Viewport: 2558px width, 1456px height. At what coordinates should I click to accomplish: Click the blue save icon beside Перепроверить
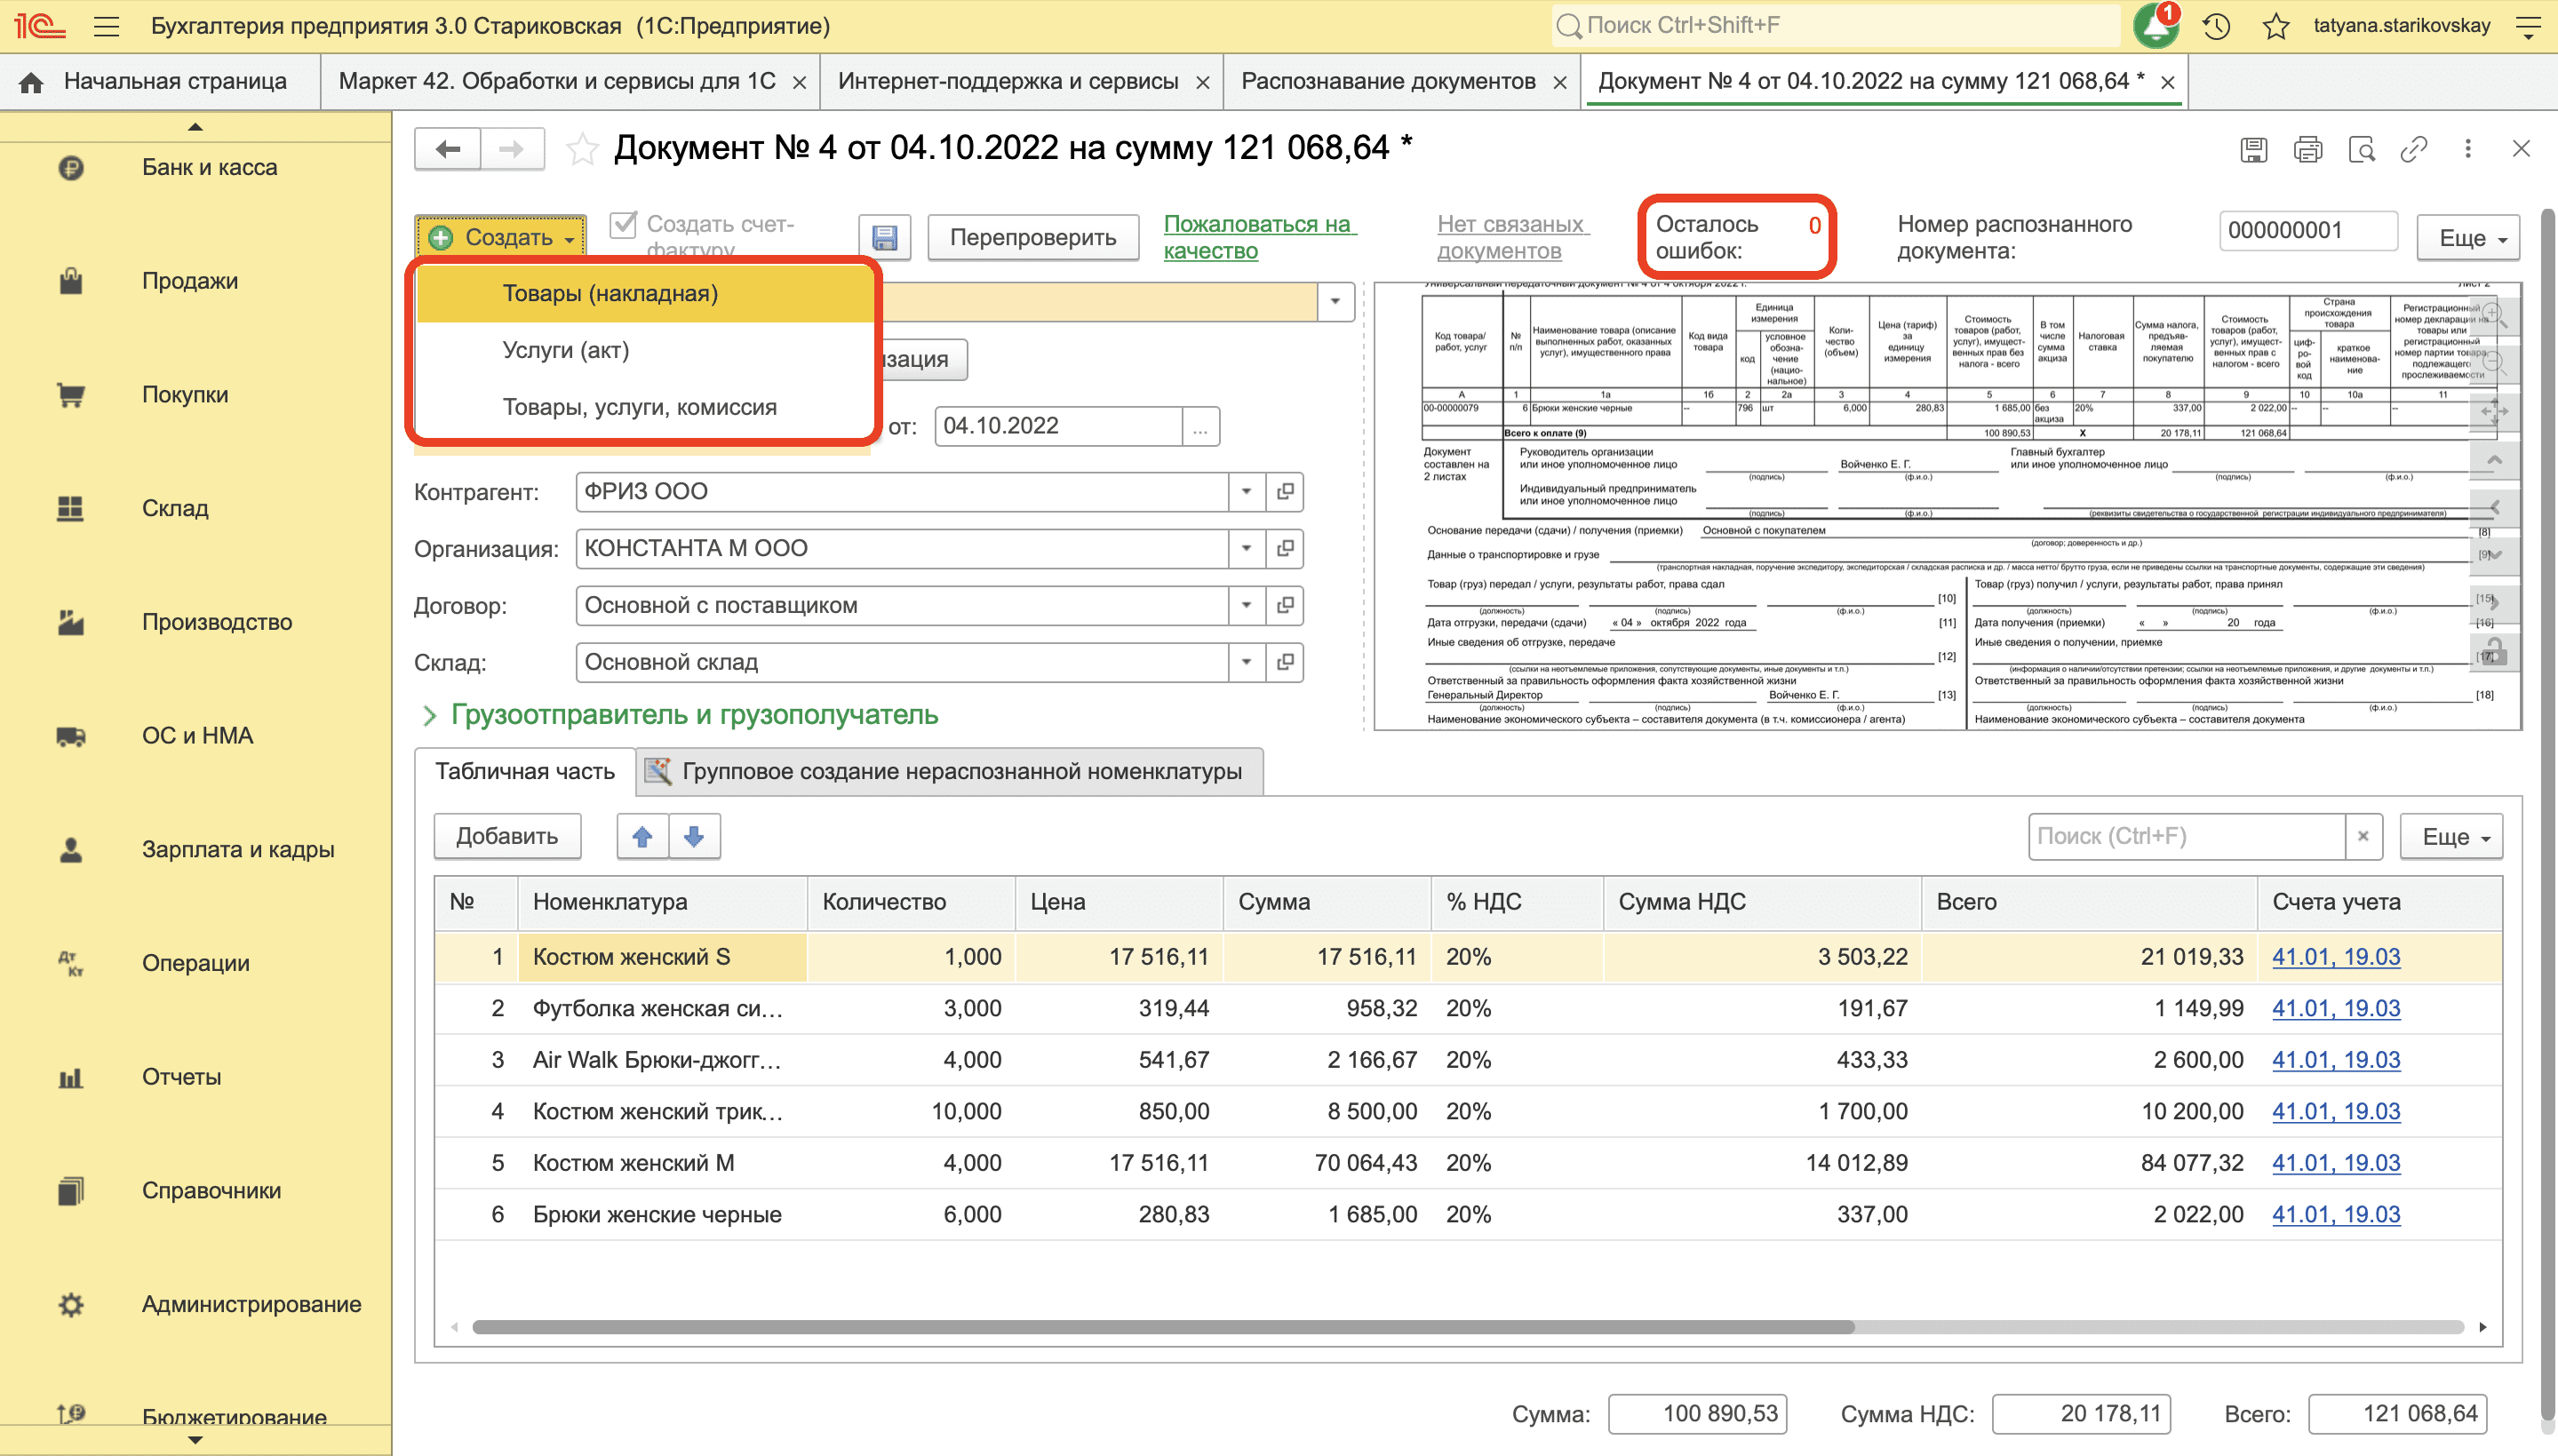(885, 238)
